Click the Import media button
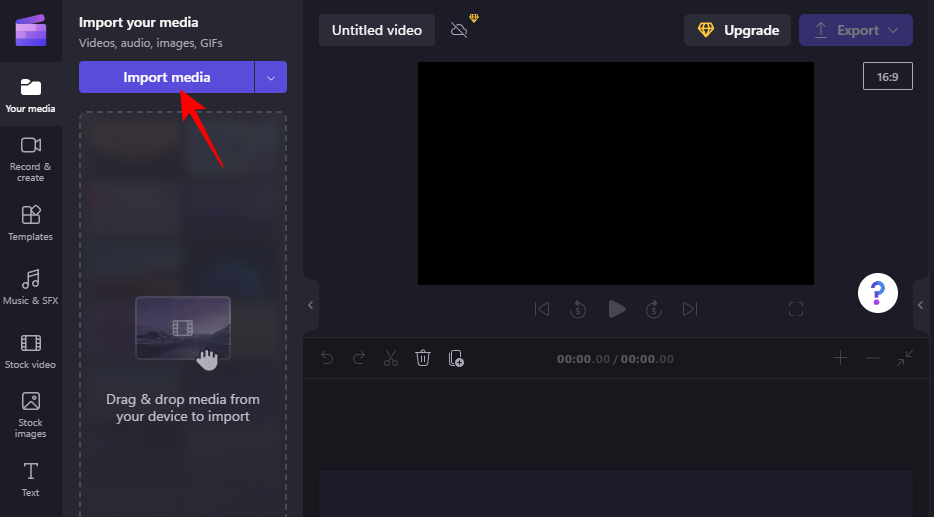This screenshot has width=934, height=517. click(166, 77)
